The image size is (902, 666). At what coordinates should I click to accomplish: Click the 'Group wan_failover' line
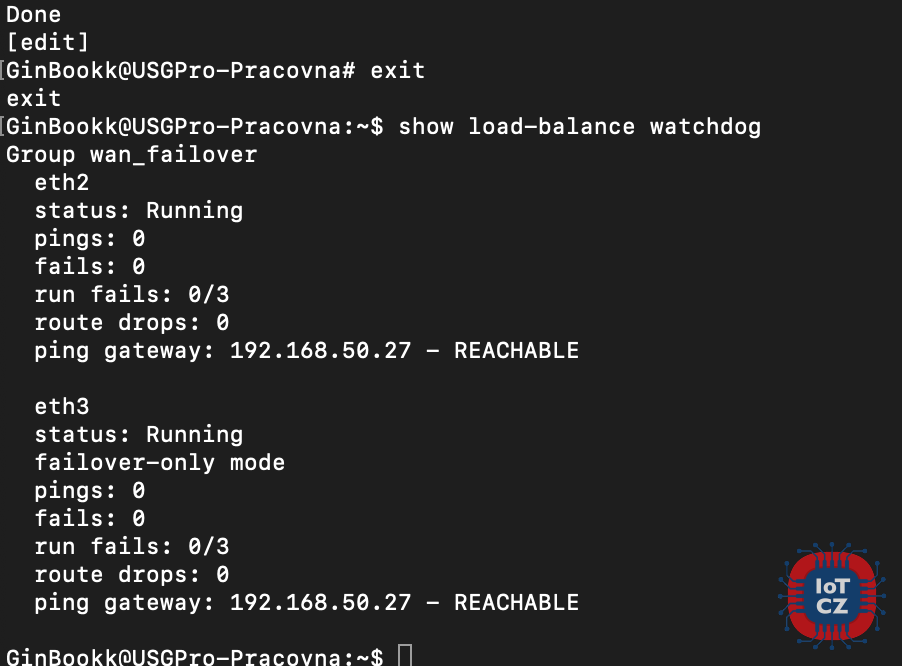click(131, 155)
